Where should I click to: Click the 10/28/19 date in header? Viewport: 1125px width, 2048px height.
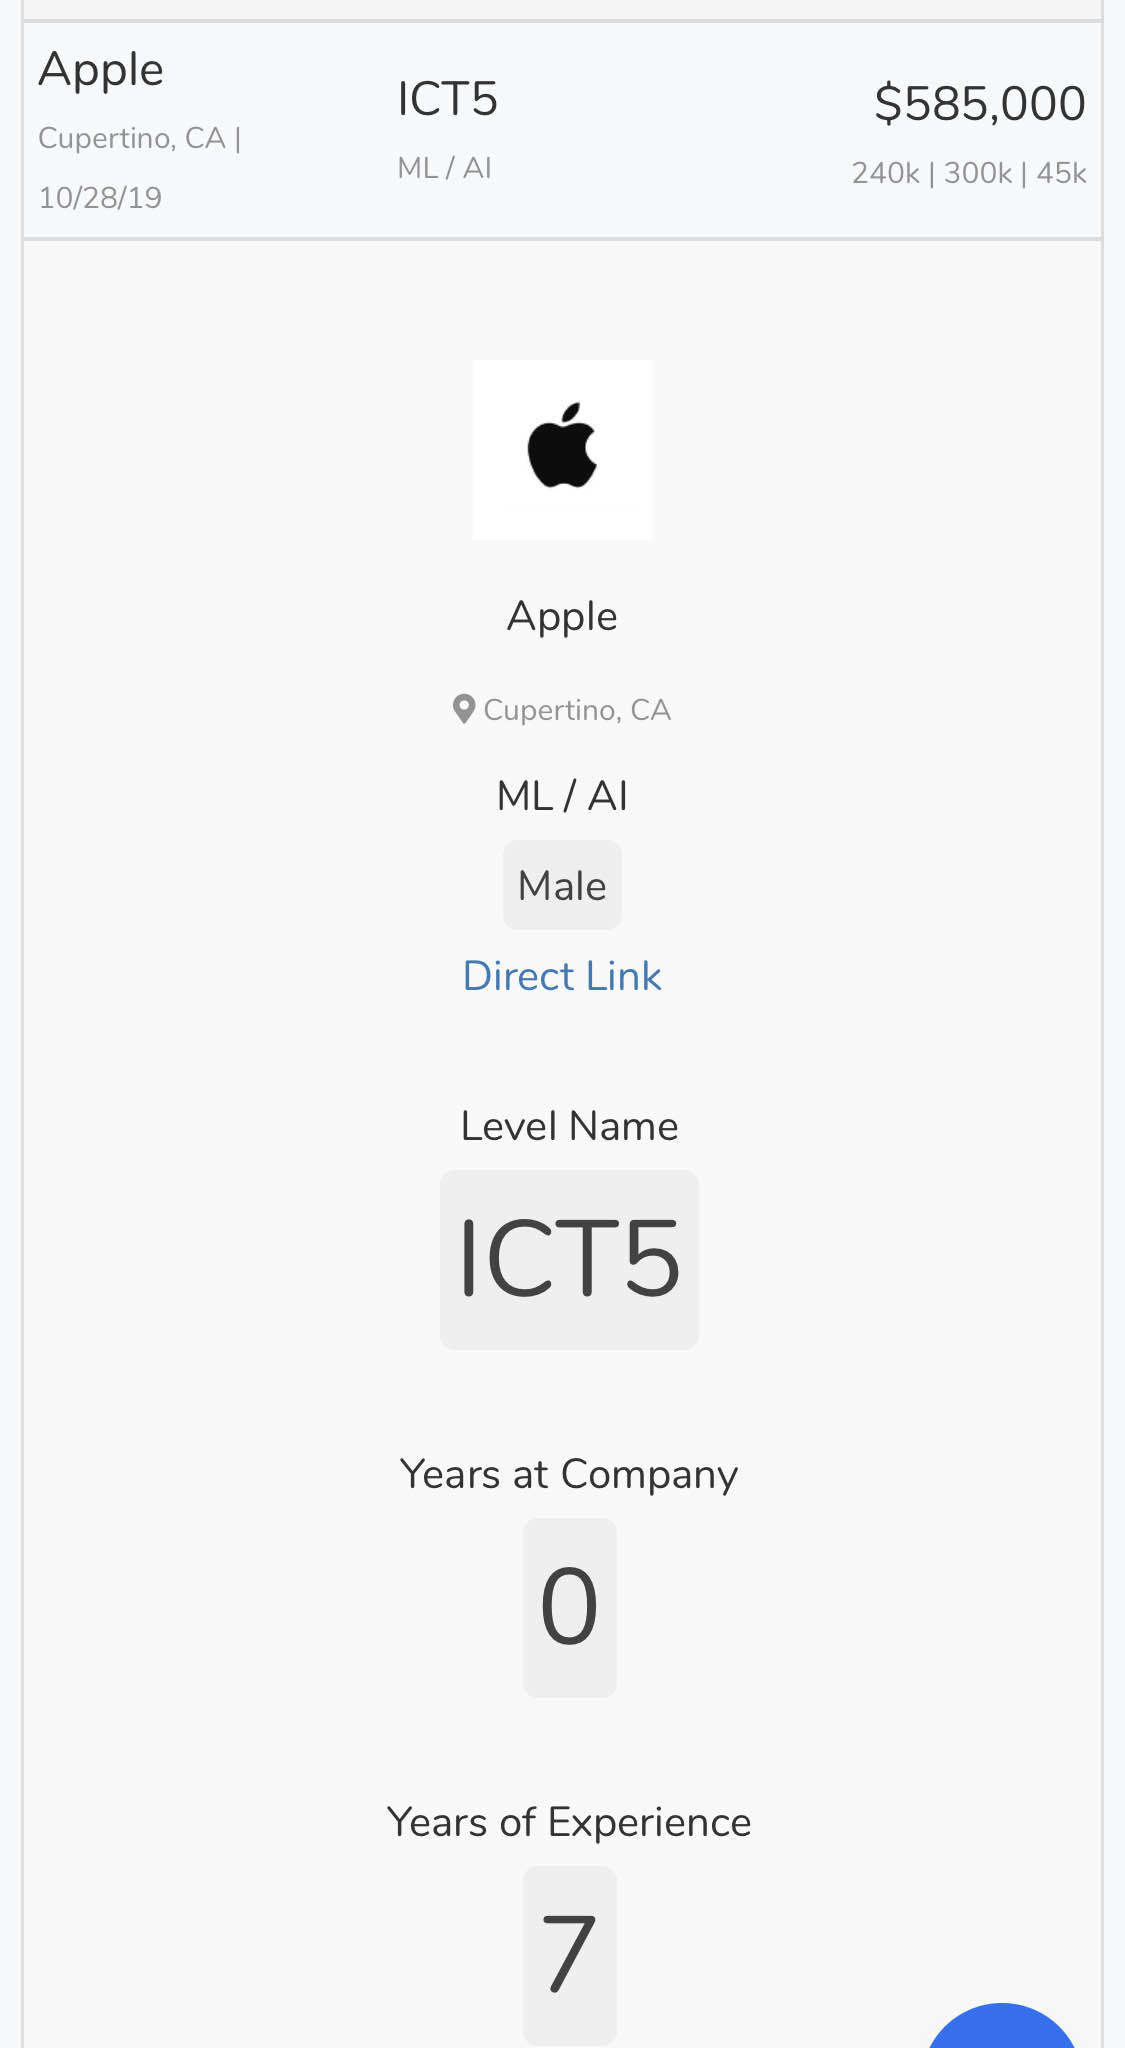pyautogui.click(x=100, y=198)
